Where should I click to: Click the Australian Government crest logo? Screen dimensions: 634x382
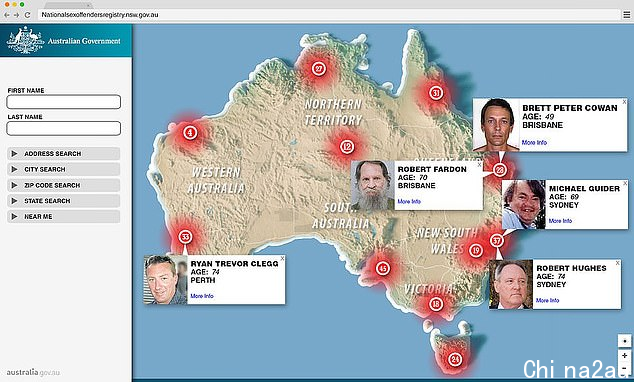pyautogui.click(x=25, y=40)
